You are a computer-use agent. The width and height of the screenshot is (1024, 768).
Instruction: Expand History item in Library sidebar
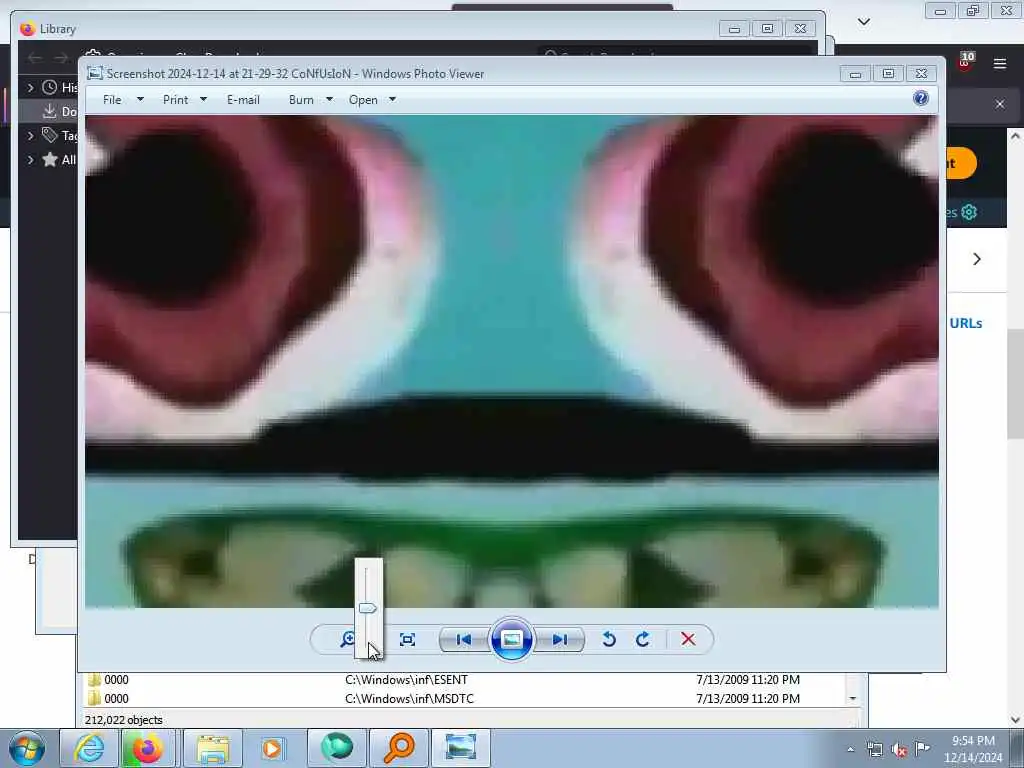pos(31,87)
